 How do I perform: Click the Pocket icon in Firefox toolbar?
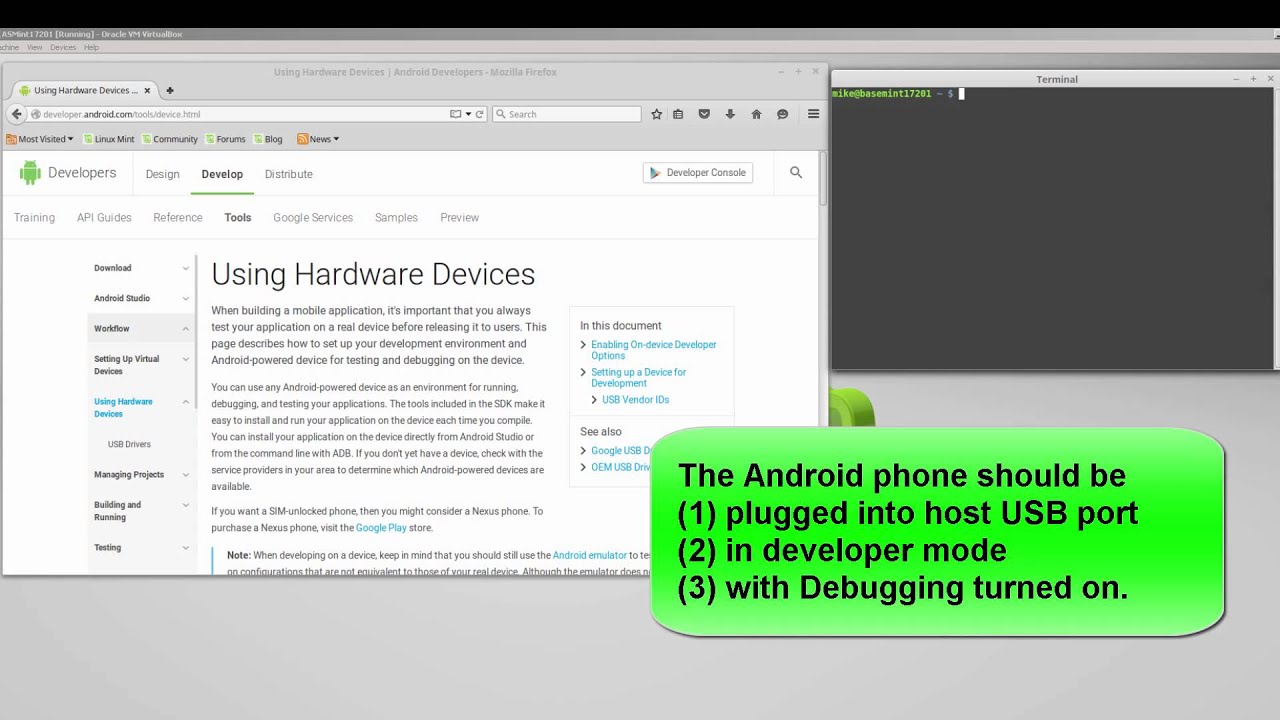pyautogui.click(x=704, y=114)
